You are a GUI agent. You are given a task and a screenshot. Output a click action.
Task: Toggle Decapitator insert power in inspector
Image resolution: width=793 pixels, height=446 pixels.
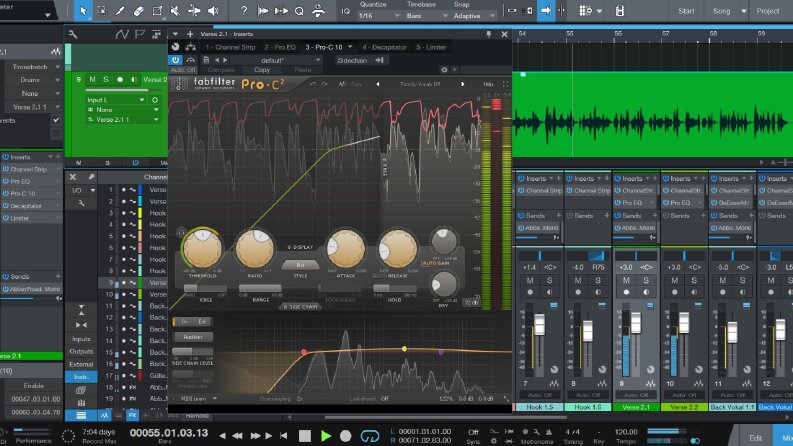[x=6, y=205]
